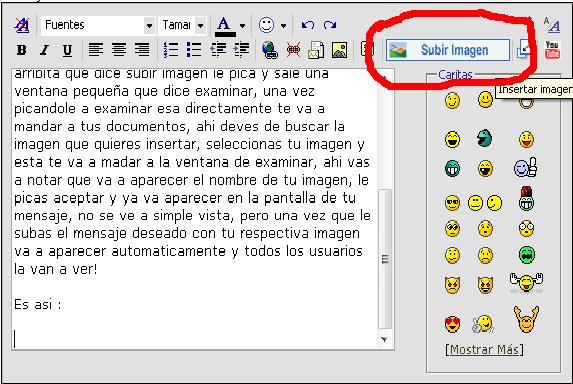Insert a hyperlink with globe icon
The image size is (573, 384).
click(270, 50)
